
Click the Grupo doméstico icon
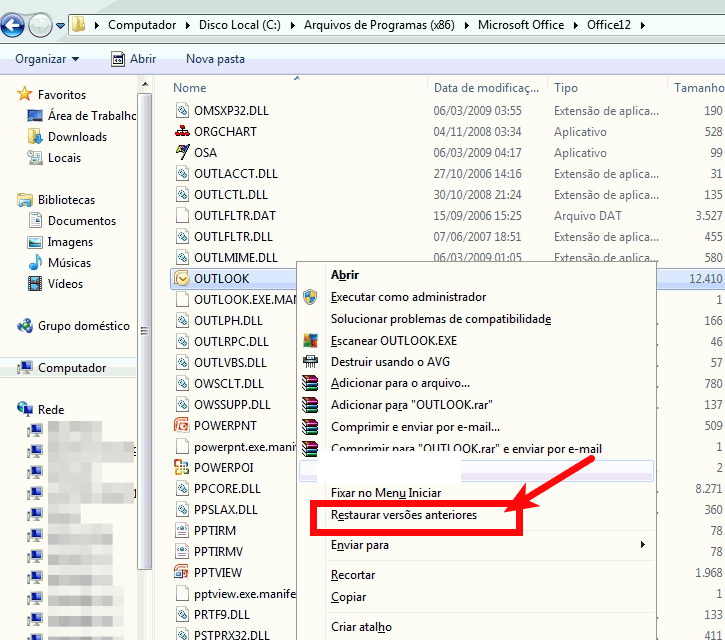tap(25, 326)
